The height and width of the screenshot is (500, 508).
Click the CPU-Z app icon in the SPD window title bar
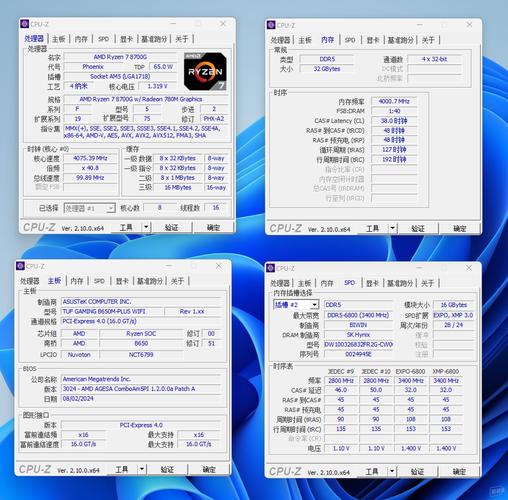click(270, 268)
